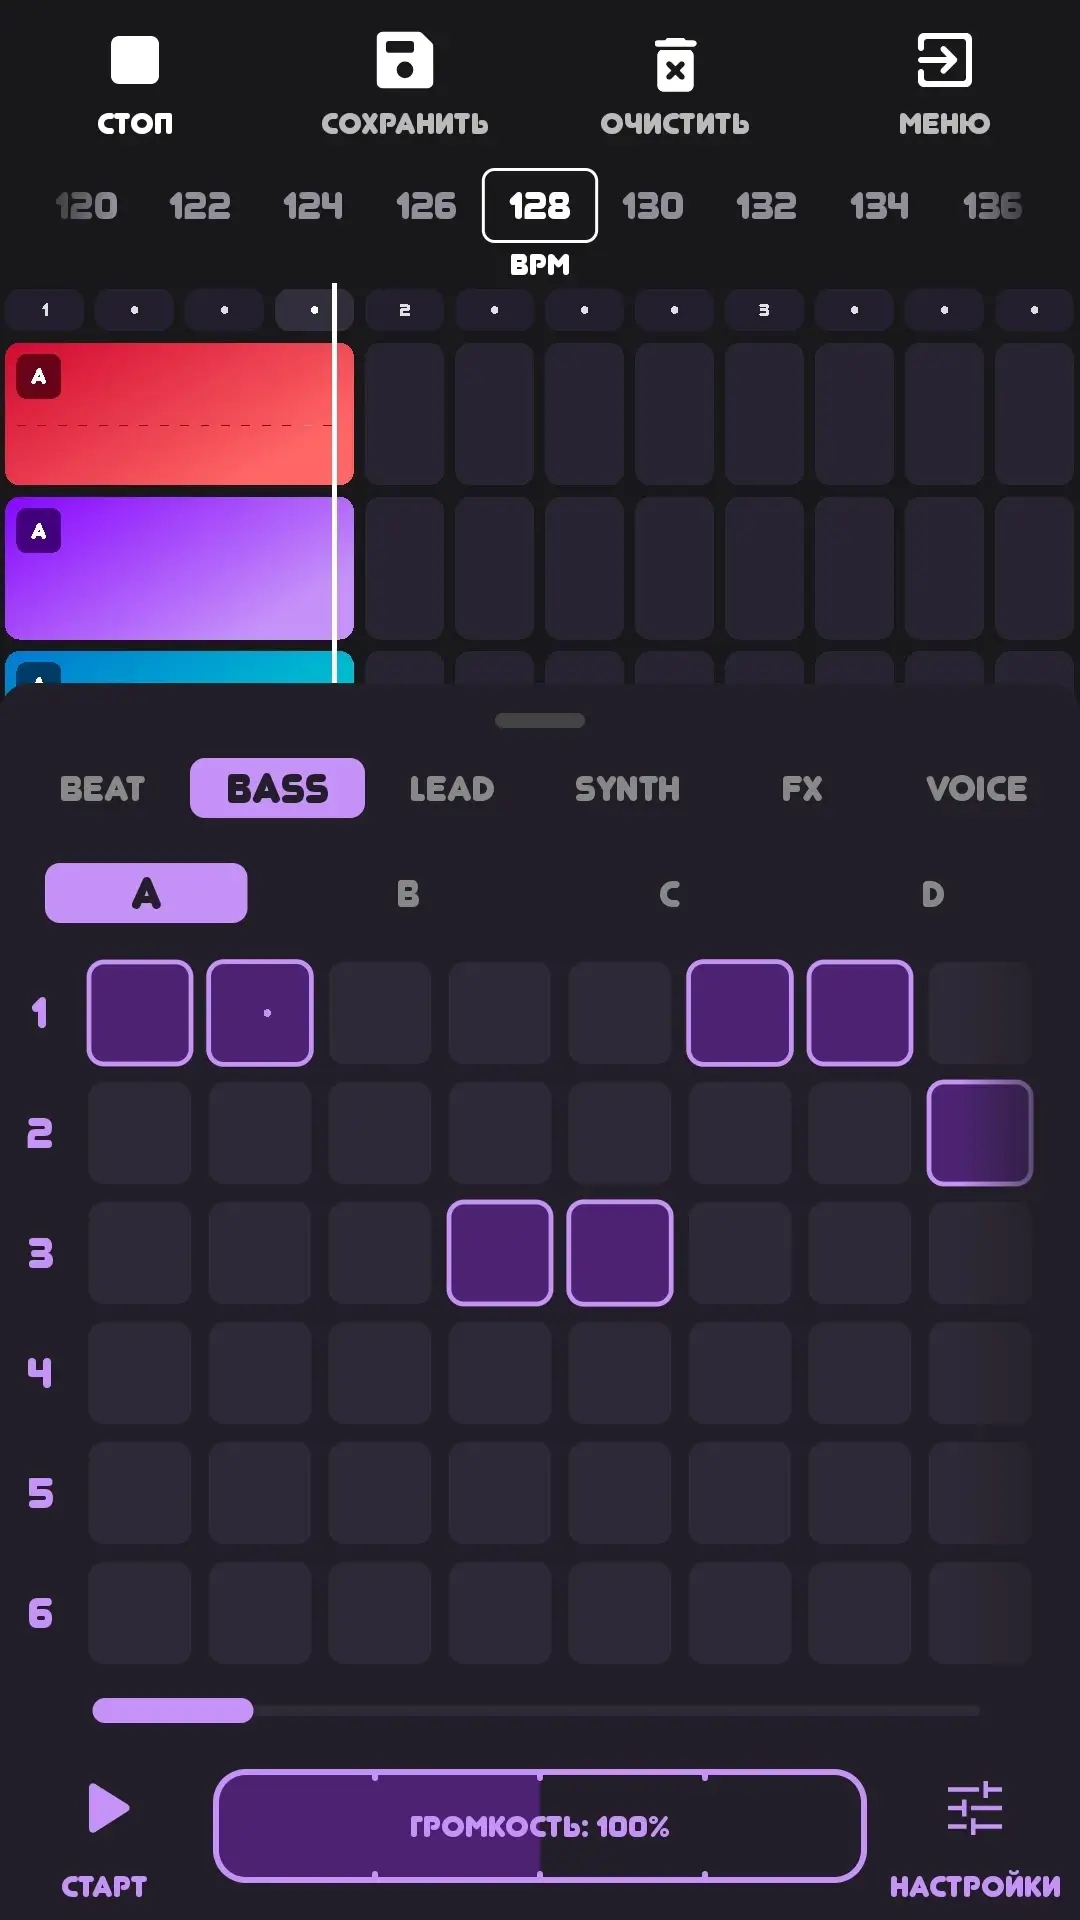This screenshot has height=1920, width=1080.
Task: Select pattern bank C
Action: click(670, 894)
